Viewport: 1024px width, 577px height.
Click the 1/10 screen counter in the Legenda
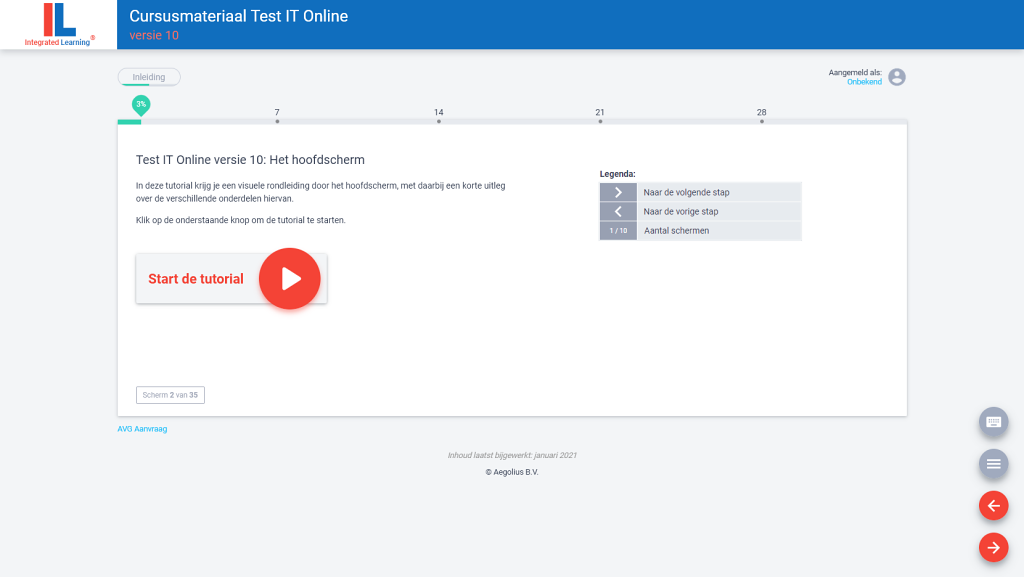point(618,230)
